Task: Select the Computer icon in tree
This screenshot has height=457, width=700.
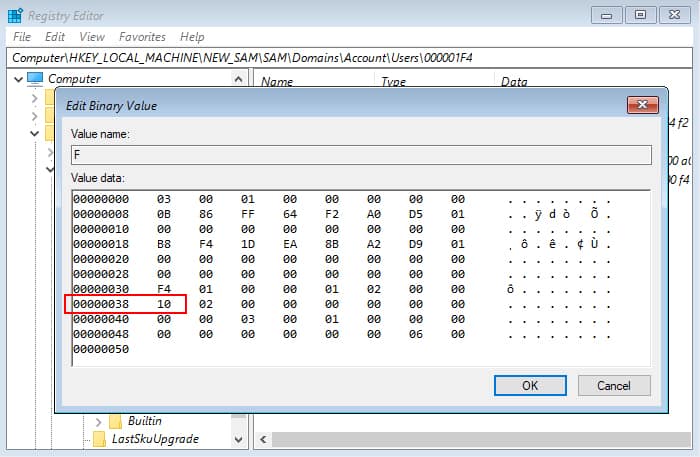Action: point(35,79)
